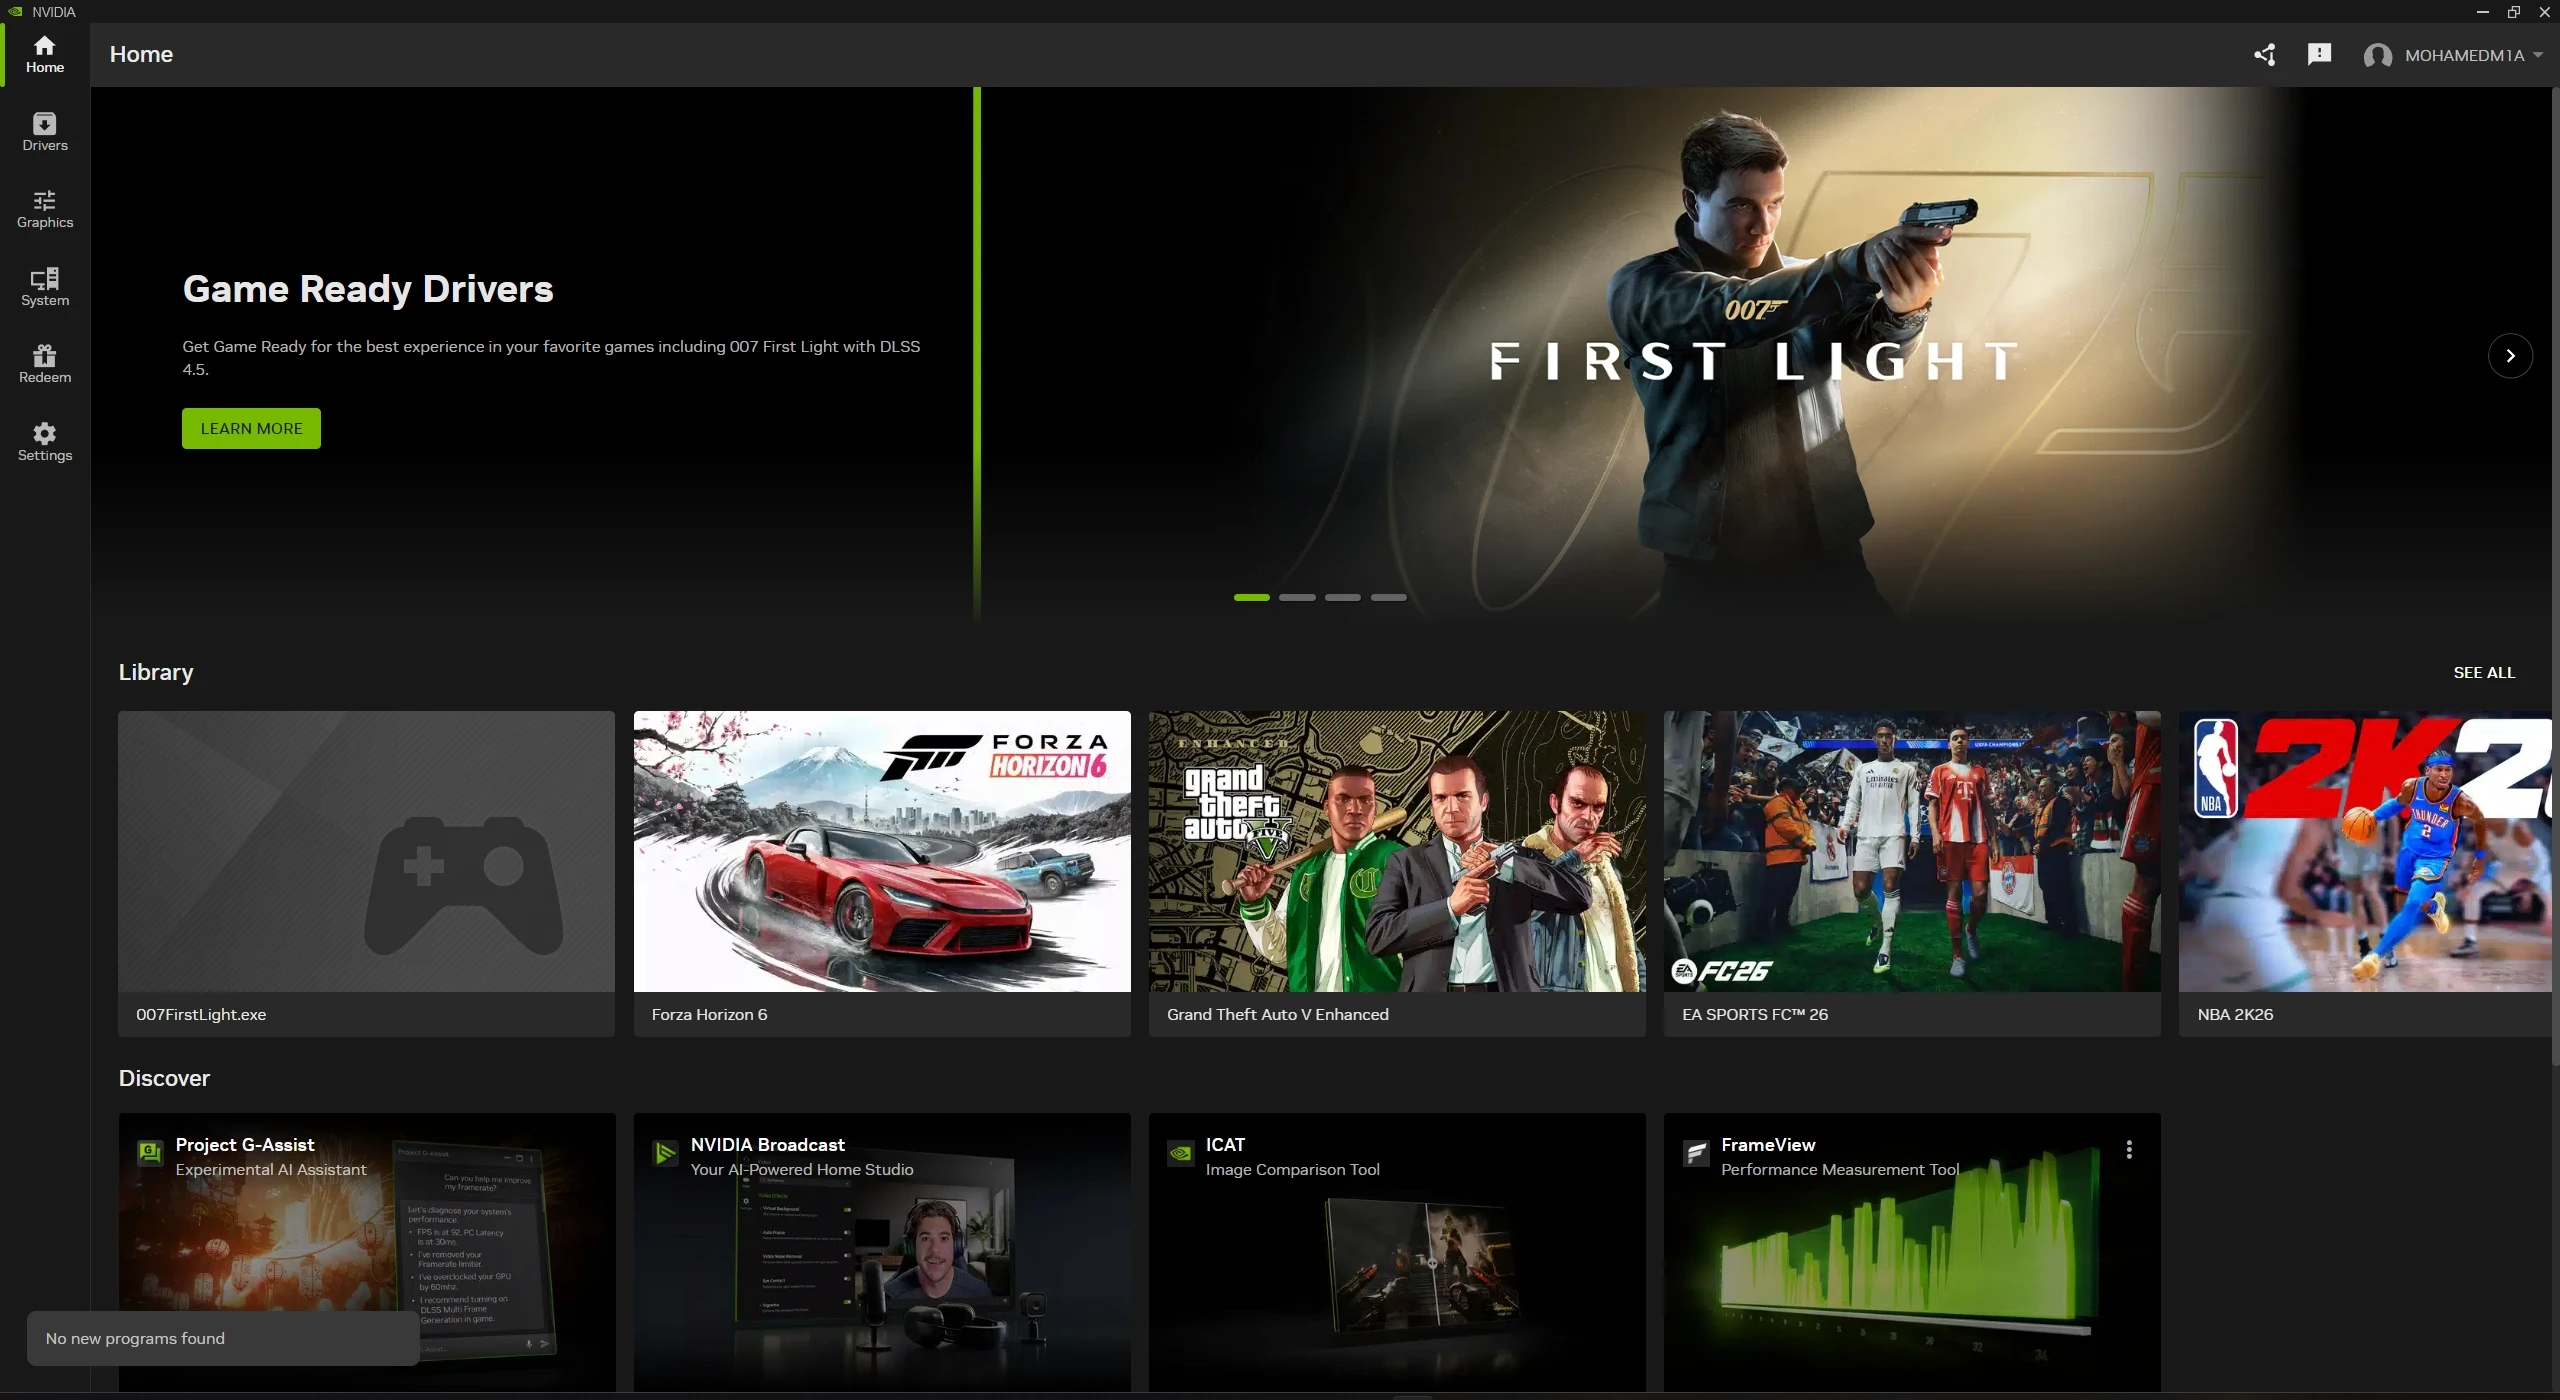The height and width of the screenshot is (1400, 2560).
Task: Click the Project G-Assist app icon
Action: click(150, 1153)
